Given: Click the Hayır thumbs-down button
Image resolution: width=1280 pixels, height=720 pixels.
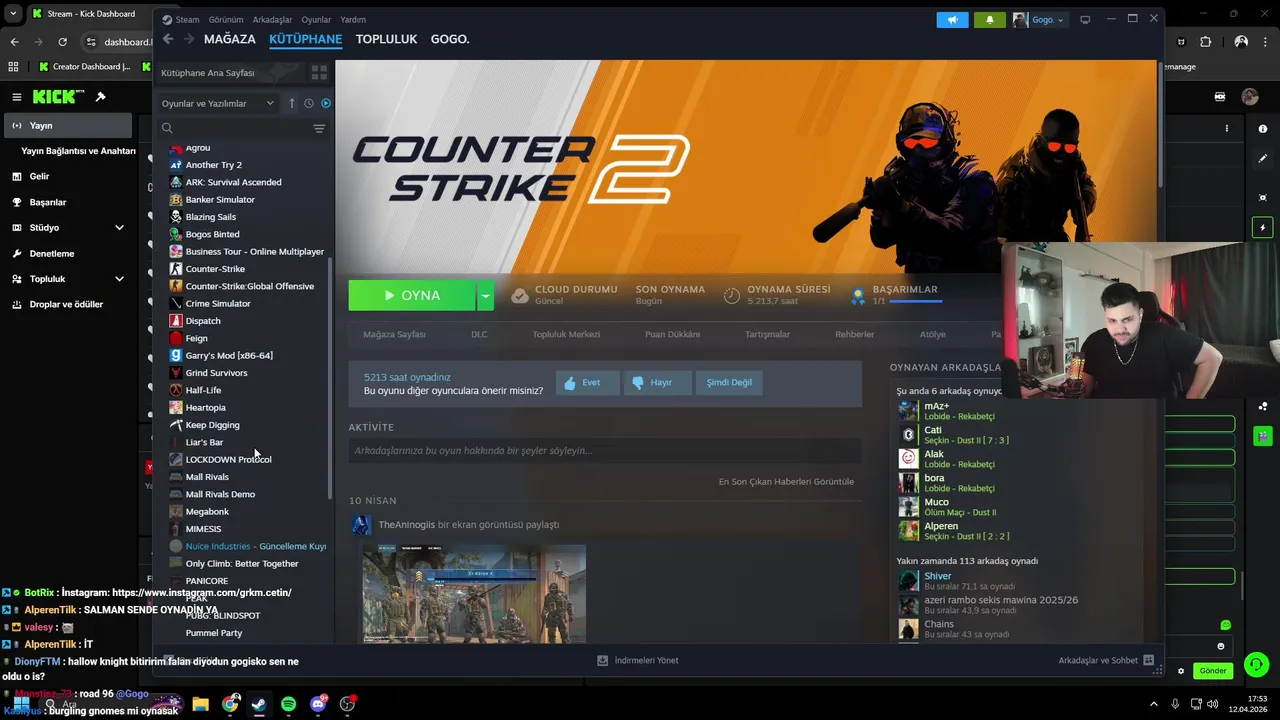Looking at the screenshot, I should click(x=656, y=382).
